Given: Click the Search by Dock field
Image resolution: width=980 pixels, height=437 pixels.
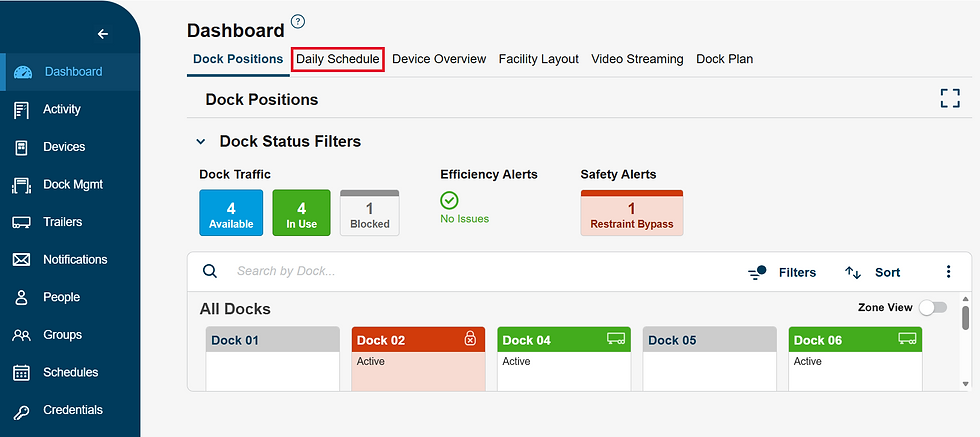Looking at the screenshot, I should coord(400,271).
